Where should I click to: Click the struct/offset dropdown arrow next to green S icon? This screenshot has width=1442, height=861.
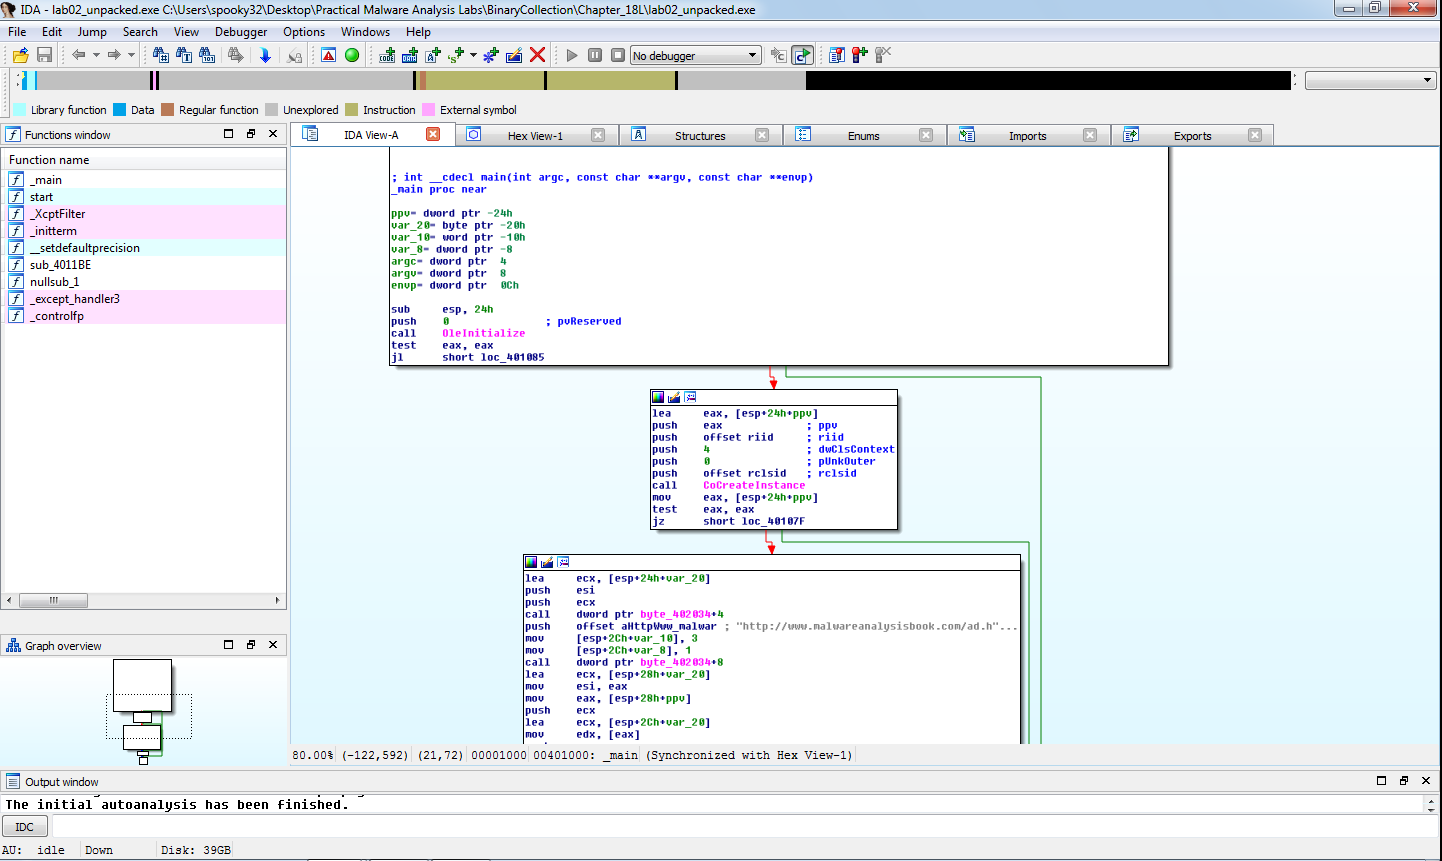[472, 55]
